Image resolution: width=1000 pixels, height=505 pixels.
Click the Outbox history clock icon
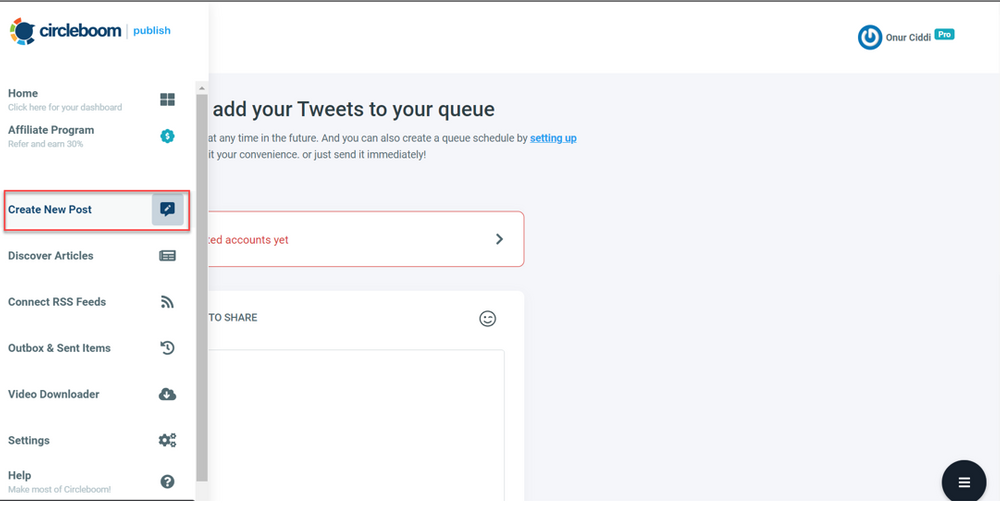(x=167, y=348)
